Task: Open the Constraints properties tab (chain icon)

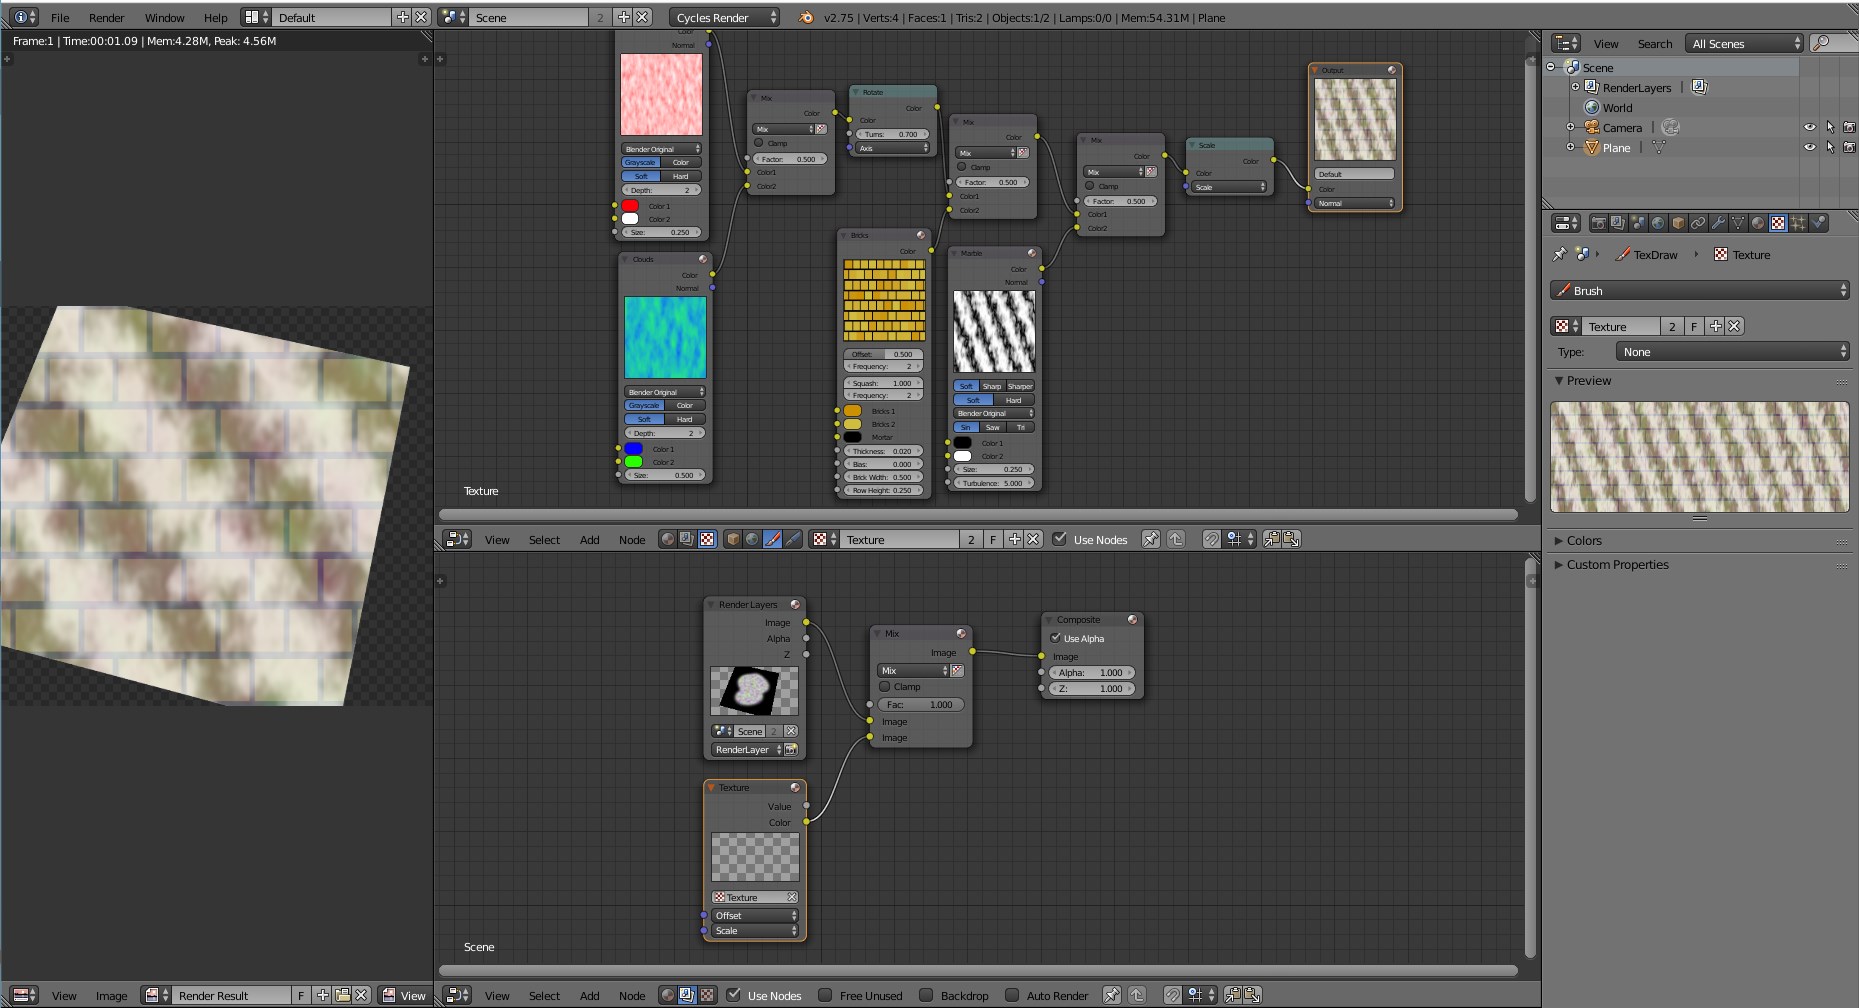Action: click(x=1698, y=223)
